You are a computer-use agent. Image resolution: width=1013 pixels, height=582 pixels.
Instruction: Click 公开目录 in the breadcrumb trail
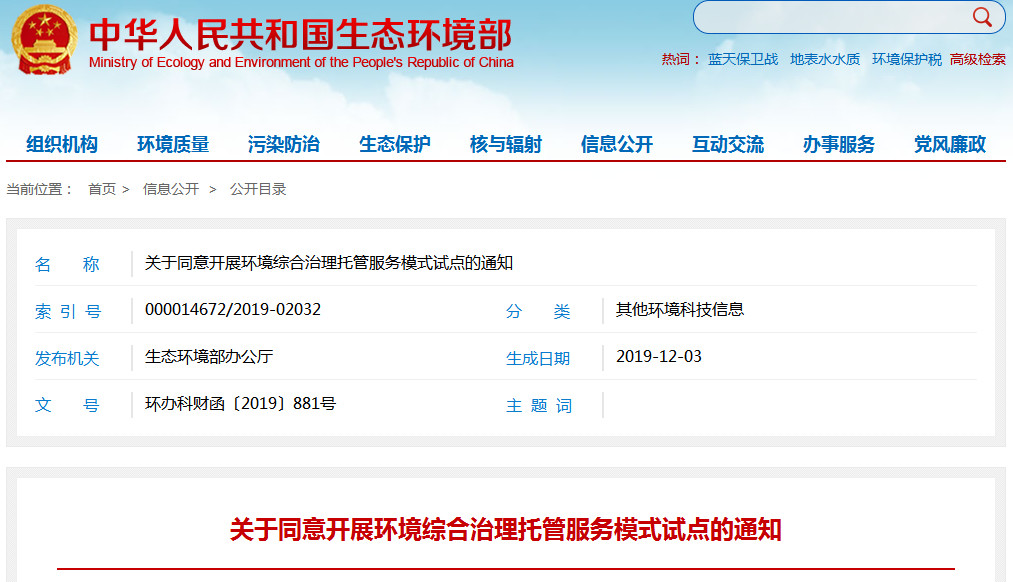[x=258, y=189]
